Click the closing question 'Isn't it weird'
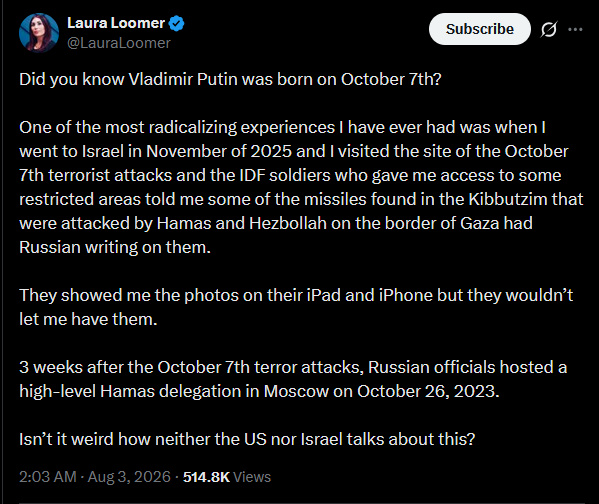 click(247, 439)
